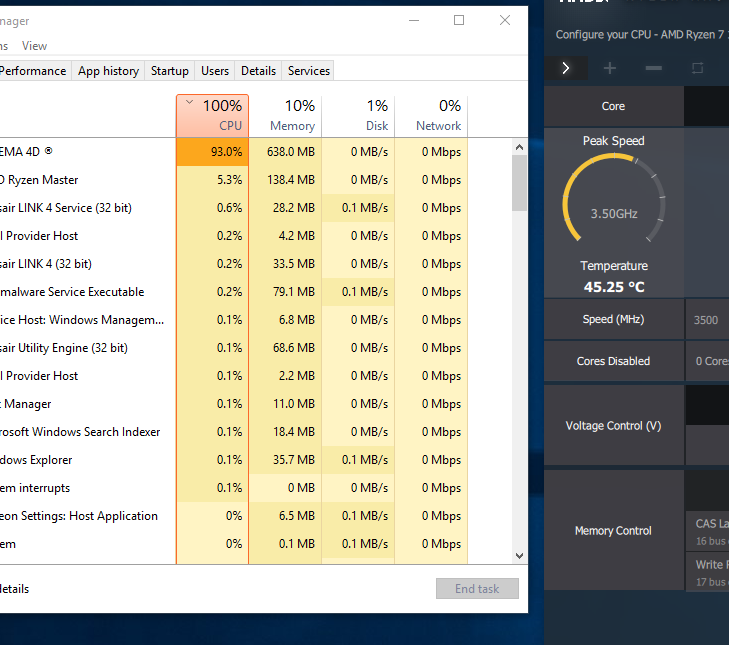The height and width of the screenshot is (645, 729).
Task: Sort processes by Disk column
Action: pos(358,116)
